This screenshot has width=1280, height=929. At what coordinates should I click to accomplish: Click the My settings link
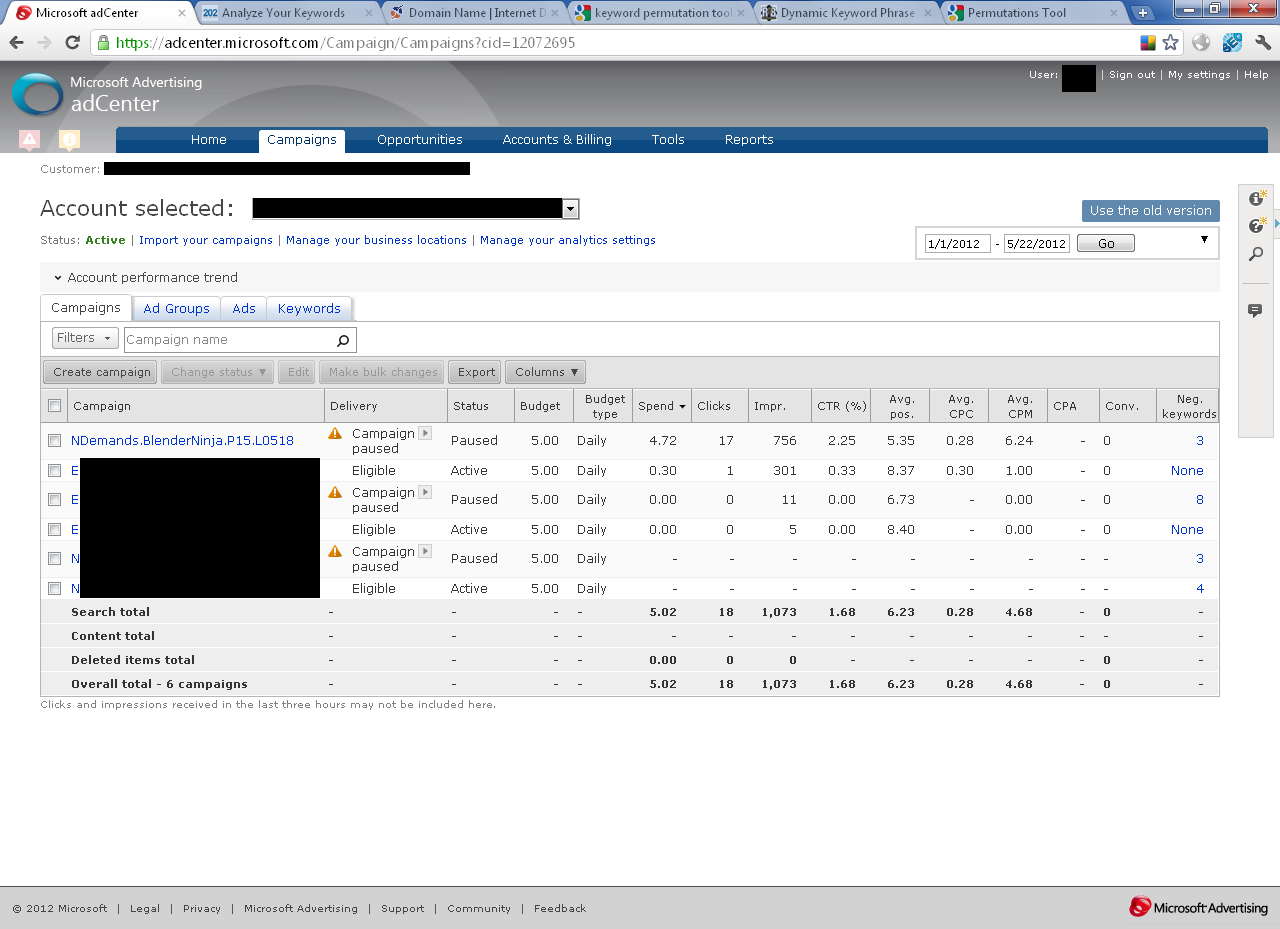pyautogui.click(x=1199, y=75)
